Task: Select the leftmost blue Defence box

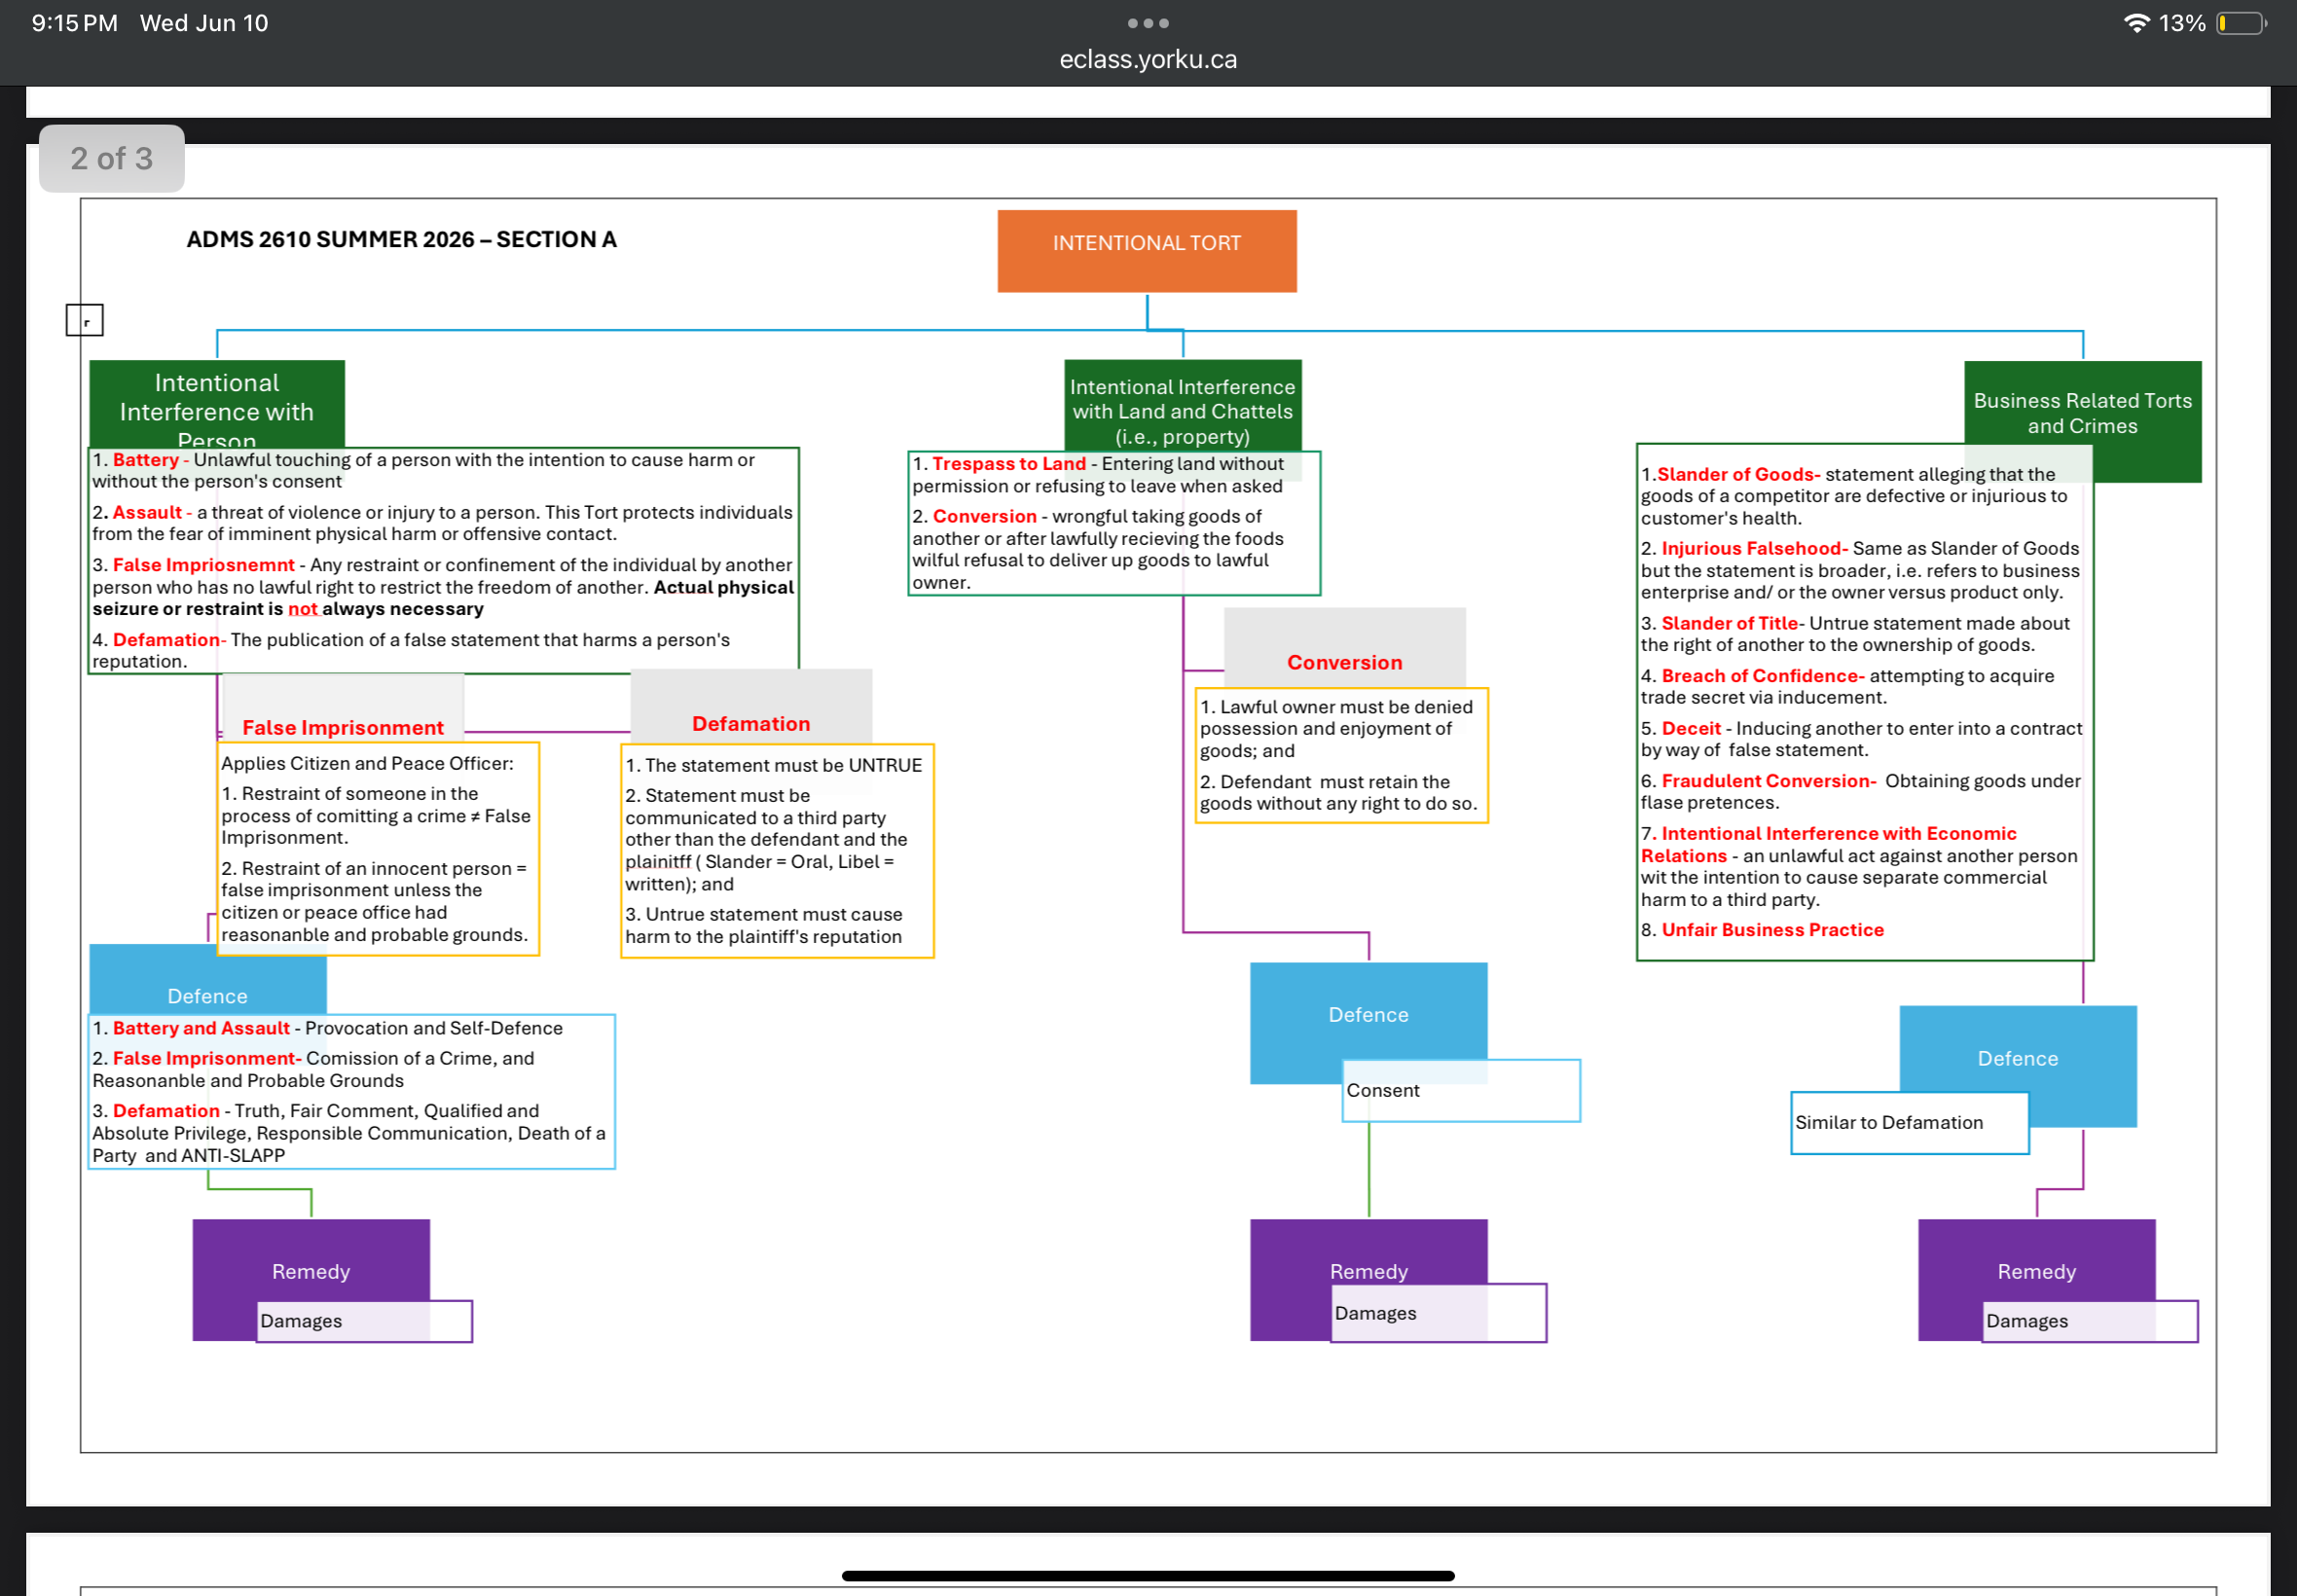Action: [208, 980]
